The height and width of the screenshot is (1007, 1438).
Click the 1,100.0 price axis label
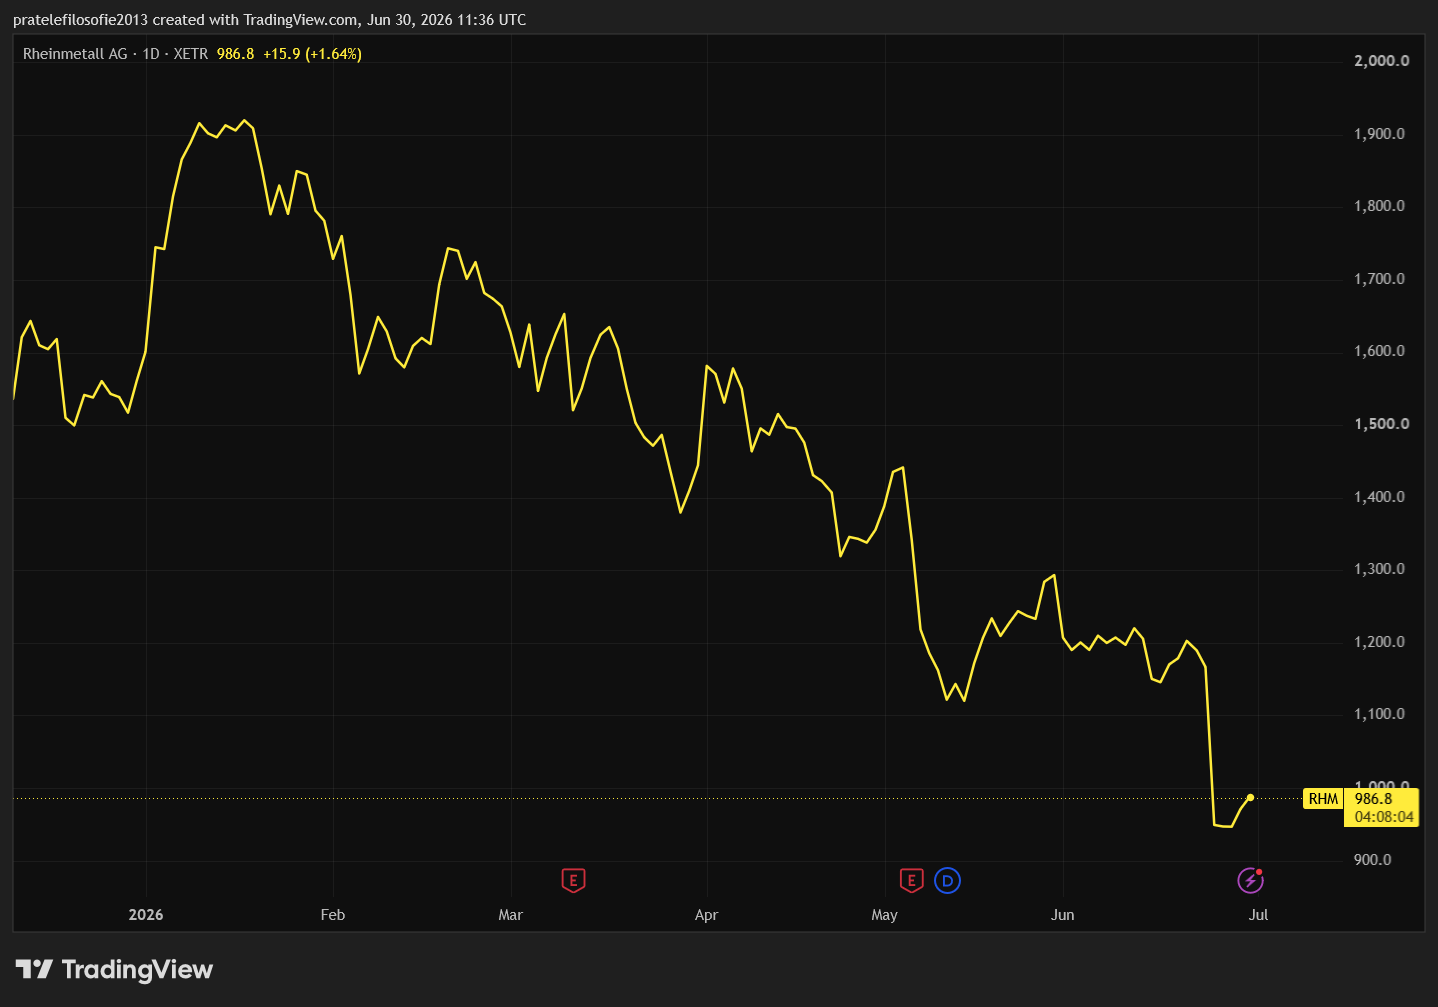[1379, 714]
